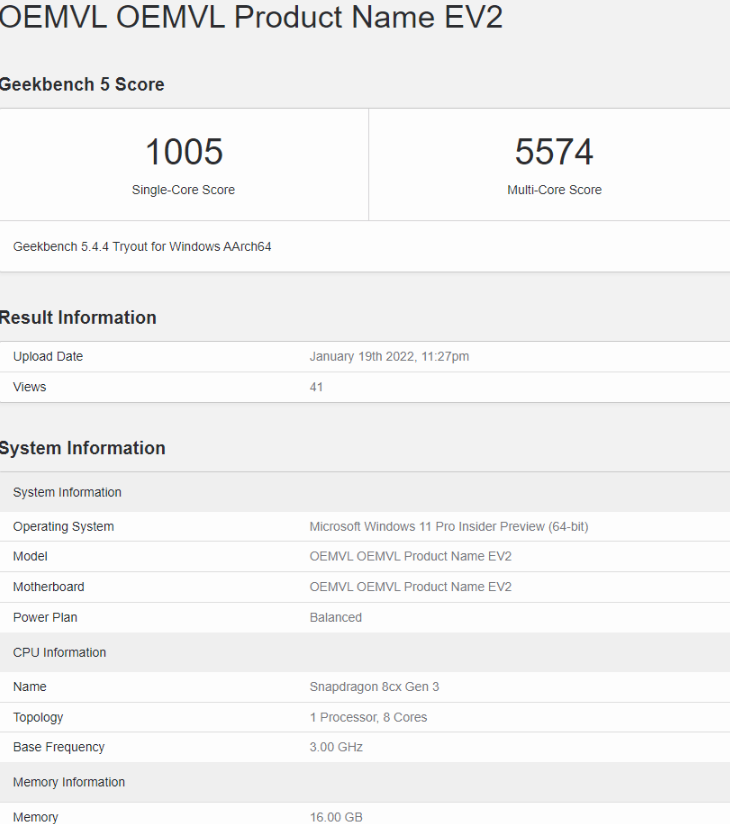The image size is (730, 824).
Task: Click the single-core score value 1005
Action: click(184, 152)
